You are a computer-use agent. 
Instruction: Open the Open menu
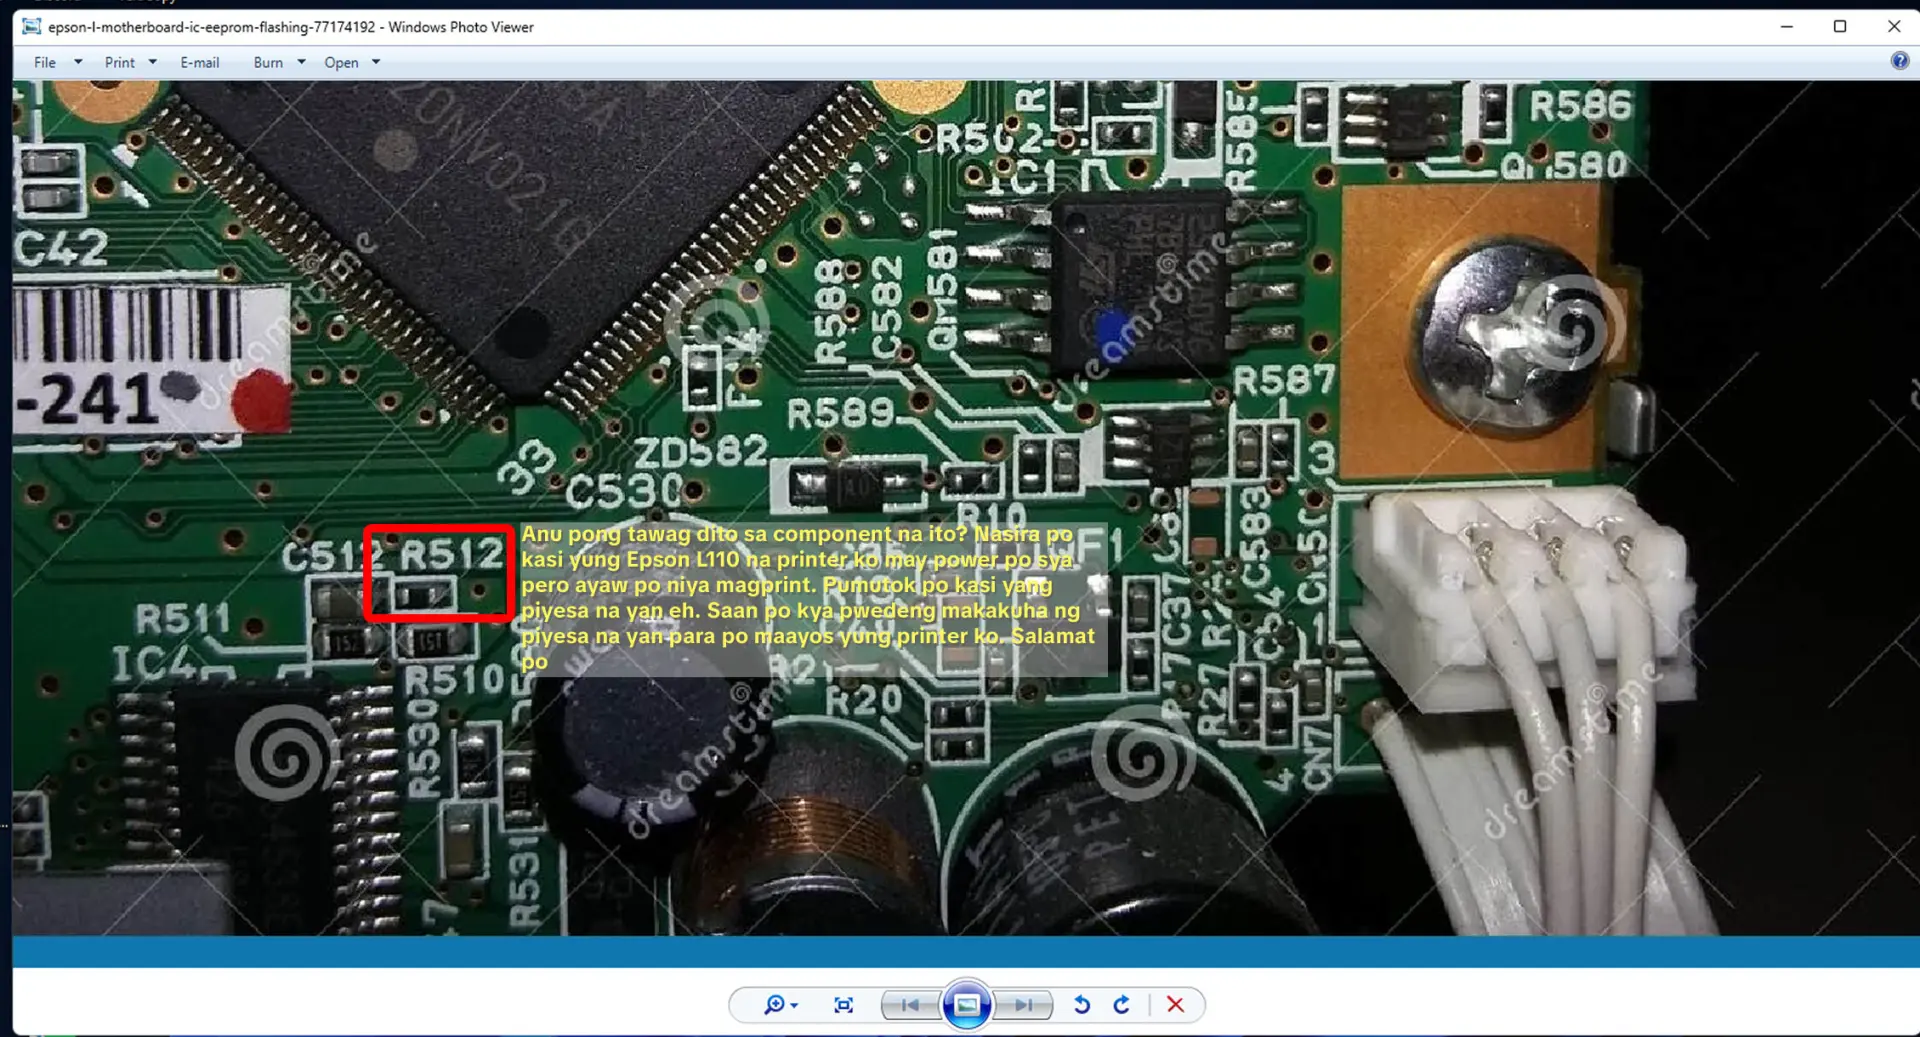341,62
